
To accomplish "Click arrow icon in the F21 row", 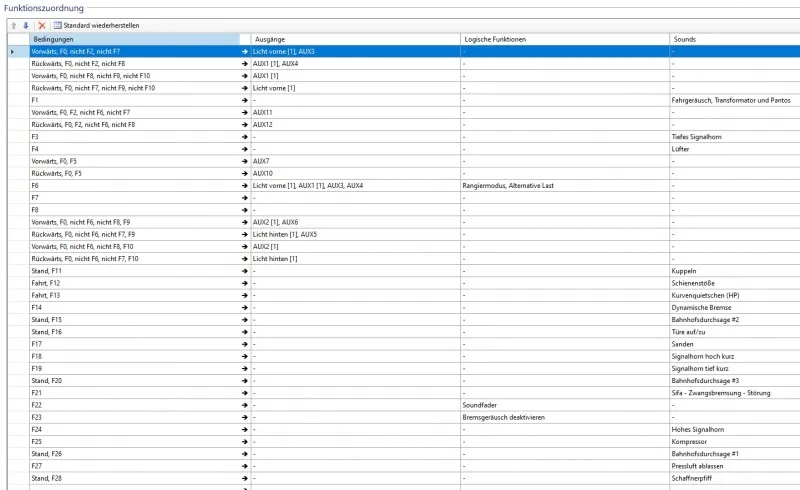I will [245, 393].
